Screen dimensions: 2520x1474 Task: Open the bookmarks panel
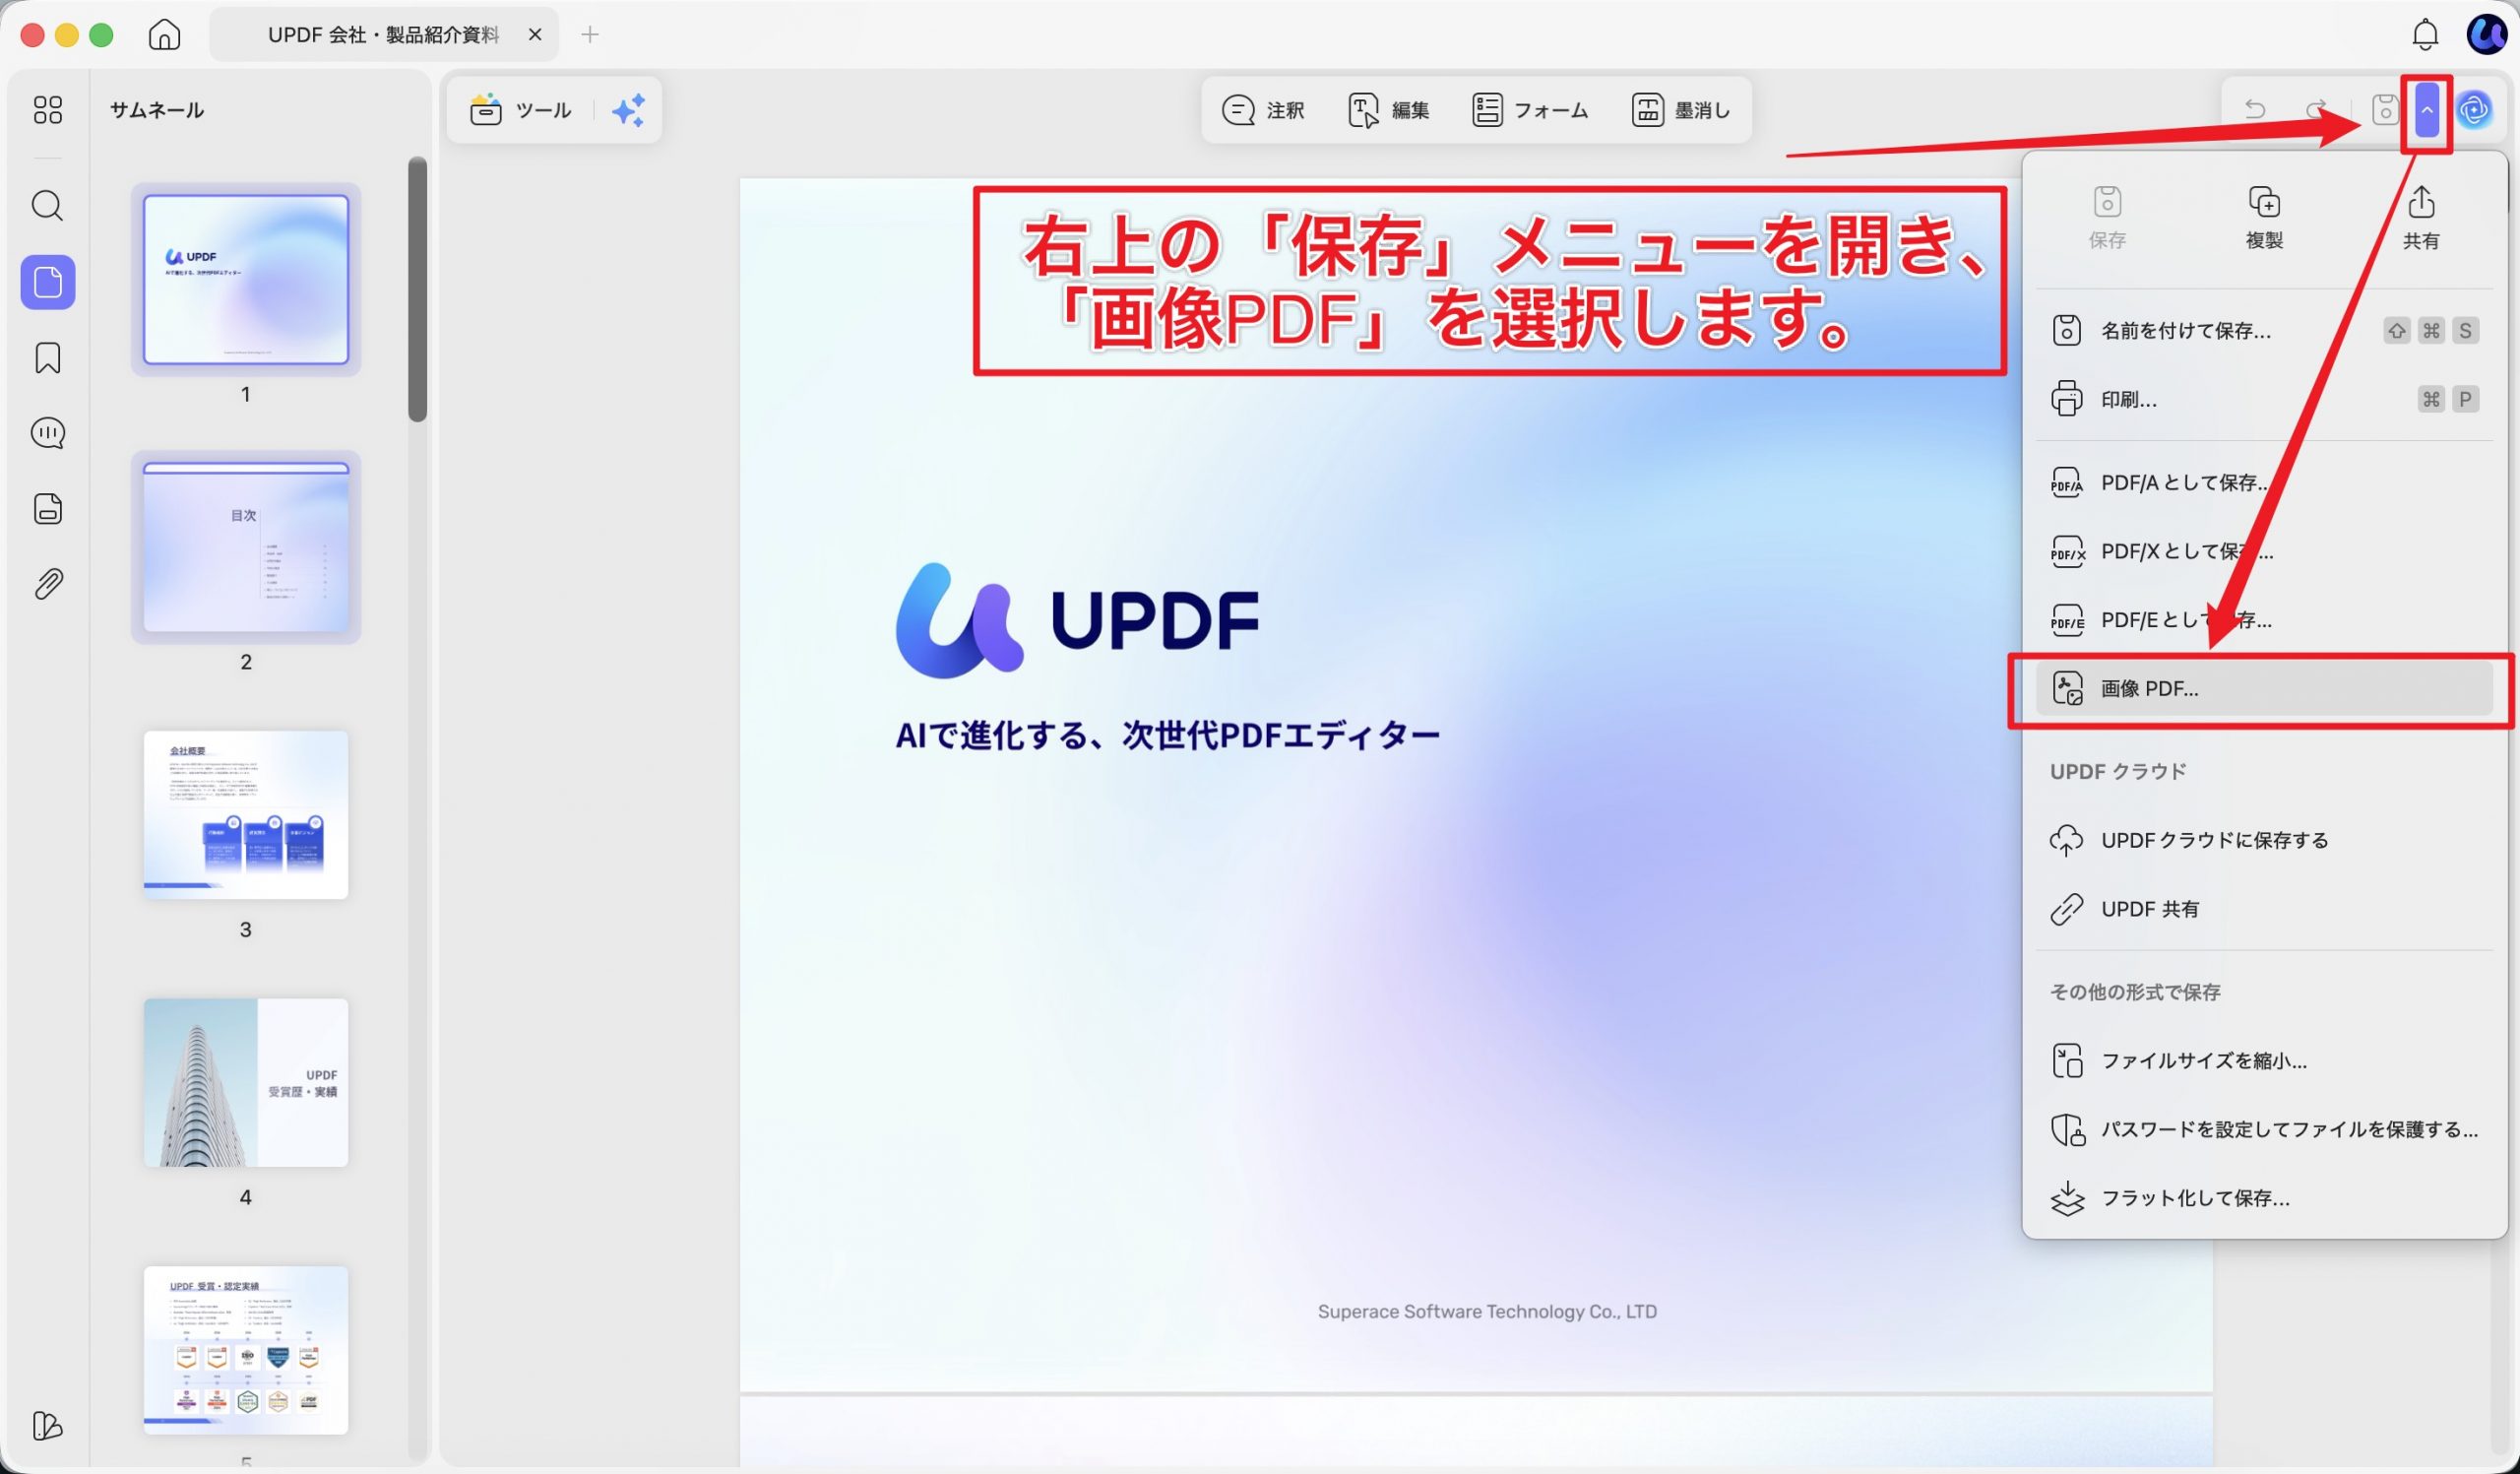click(47, 358)
